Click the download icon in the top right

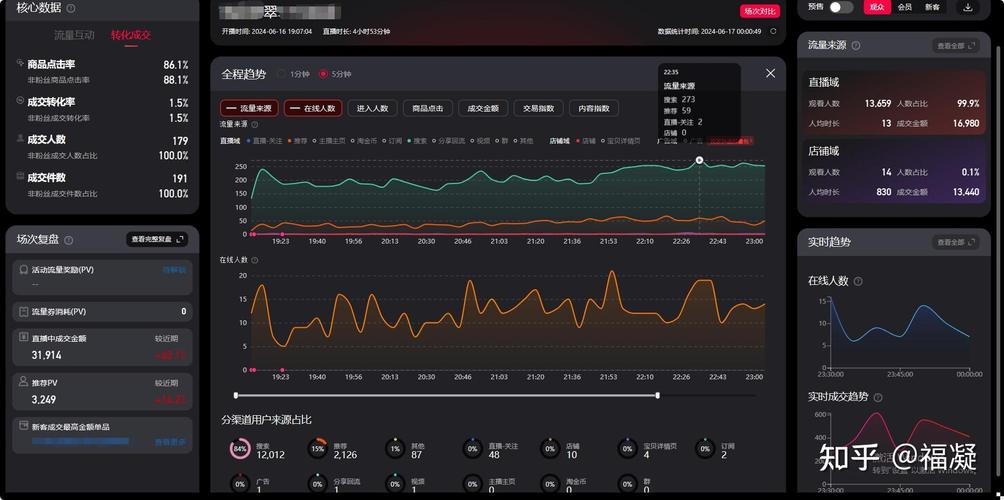[968, 7]
